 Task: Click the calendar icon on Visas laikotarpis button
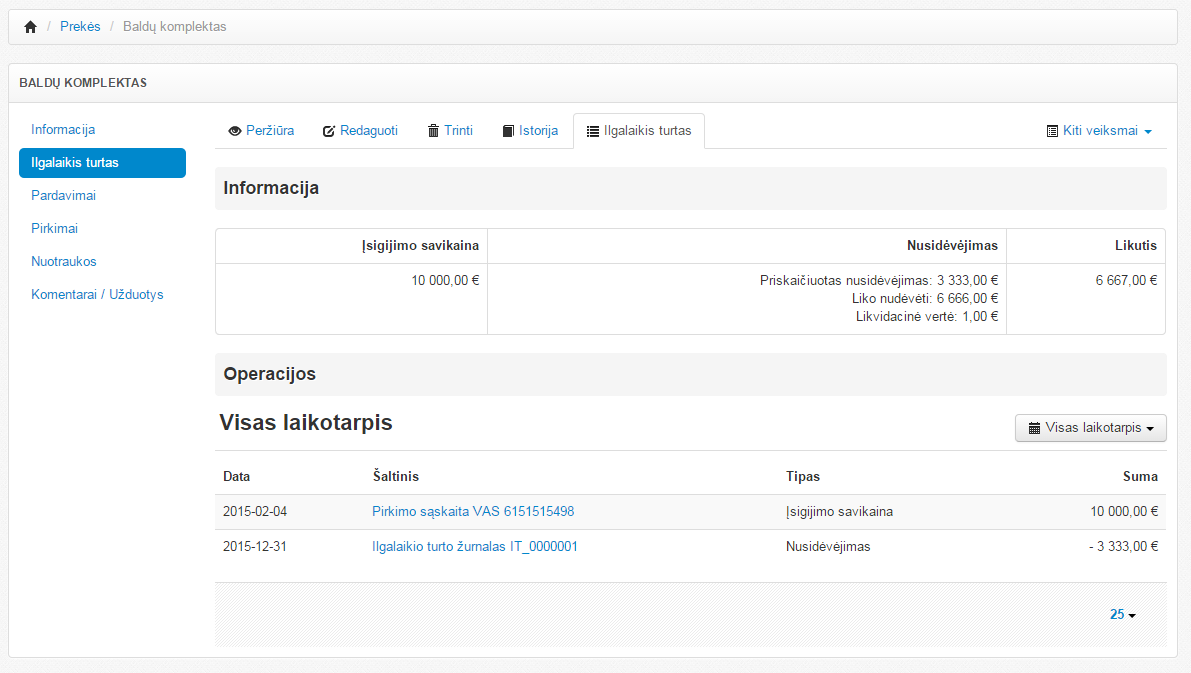coord(1034,428)
